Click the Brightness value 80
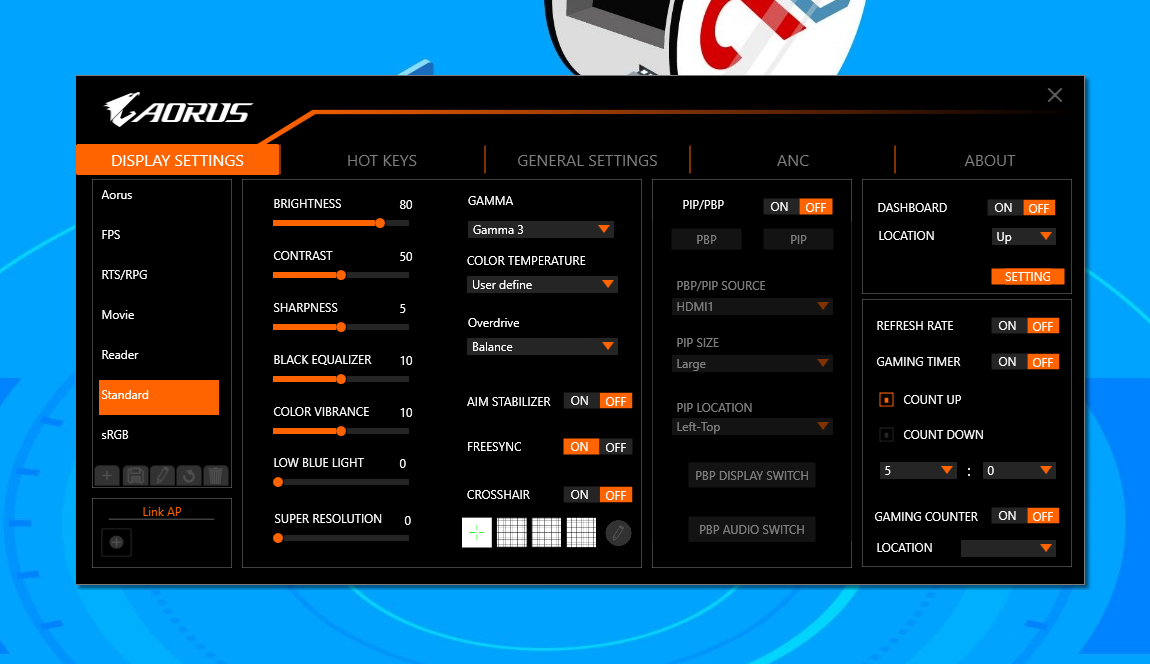The height and width of the screenshot is (664, 1150). pos(406,205)
